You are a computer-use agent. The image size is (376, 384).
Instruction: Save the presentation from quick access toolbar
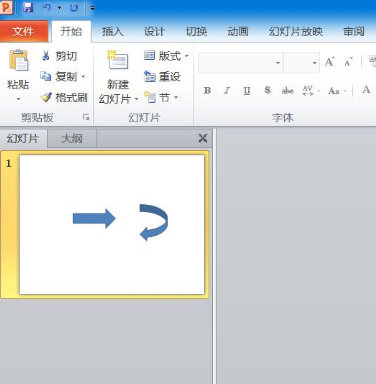click(28, 7)
